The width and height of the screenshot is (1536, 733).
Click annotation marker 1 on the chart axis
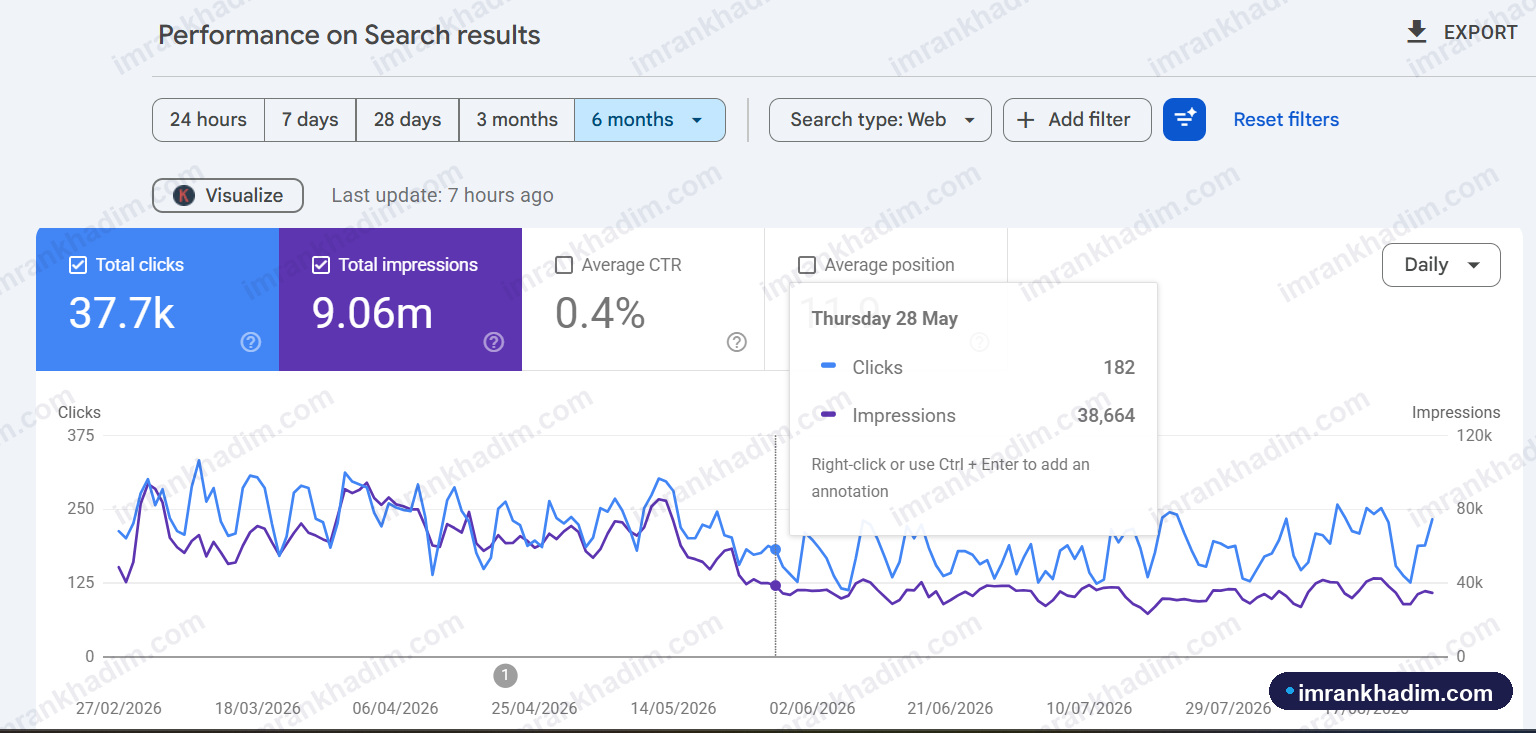click(505, 676)
